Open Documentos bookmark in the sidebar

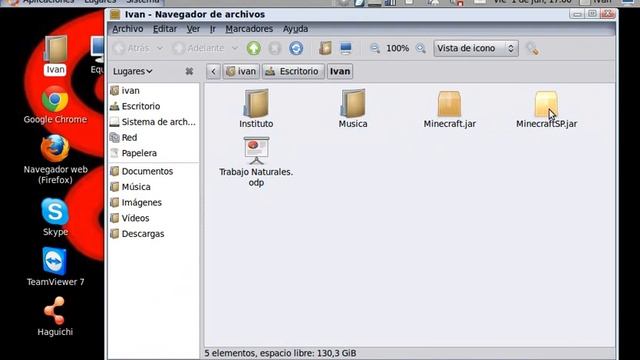(x=154, y=171)
